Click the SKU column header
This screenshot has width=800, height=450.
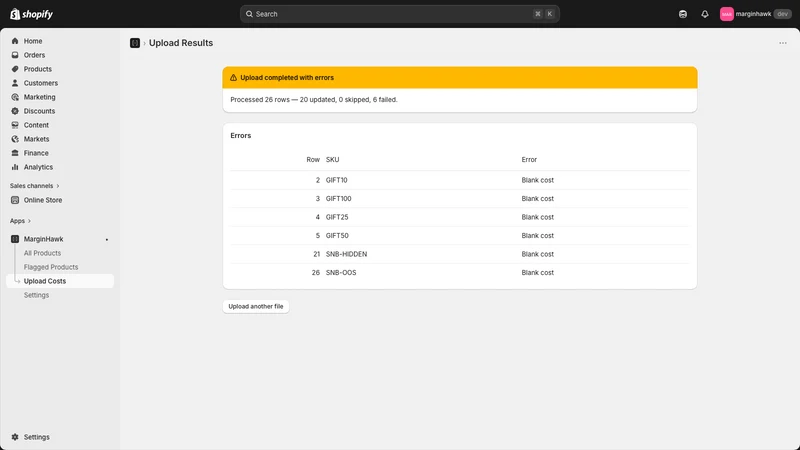[x=332, y=160]
